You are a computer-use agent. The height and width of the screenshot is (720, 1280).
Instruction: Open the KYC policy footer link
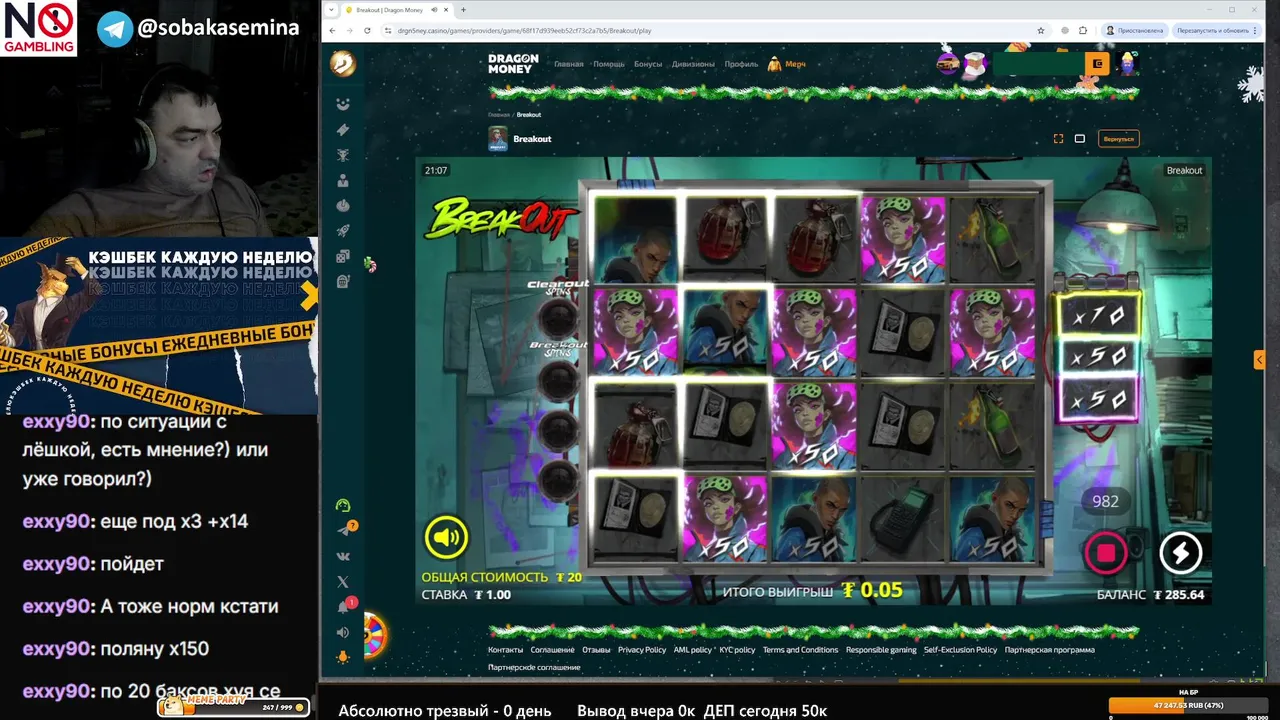(x=737, y=650)
